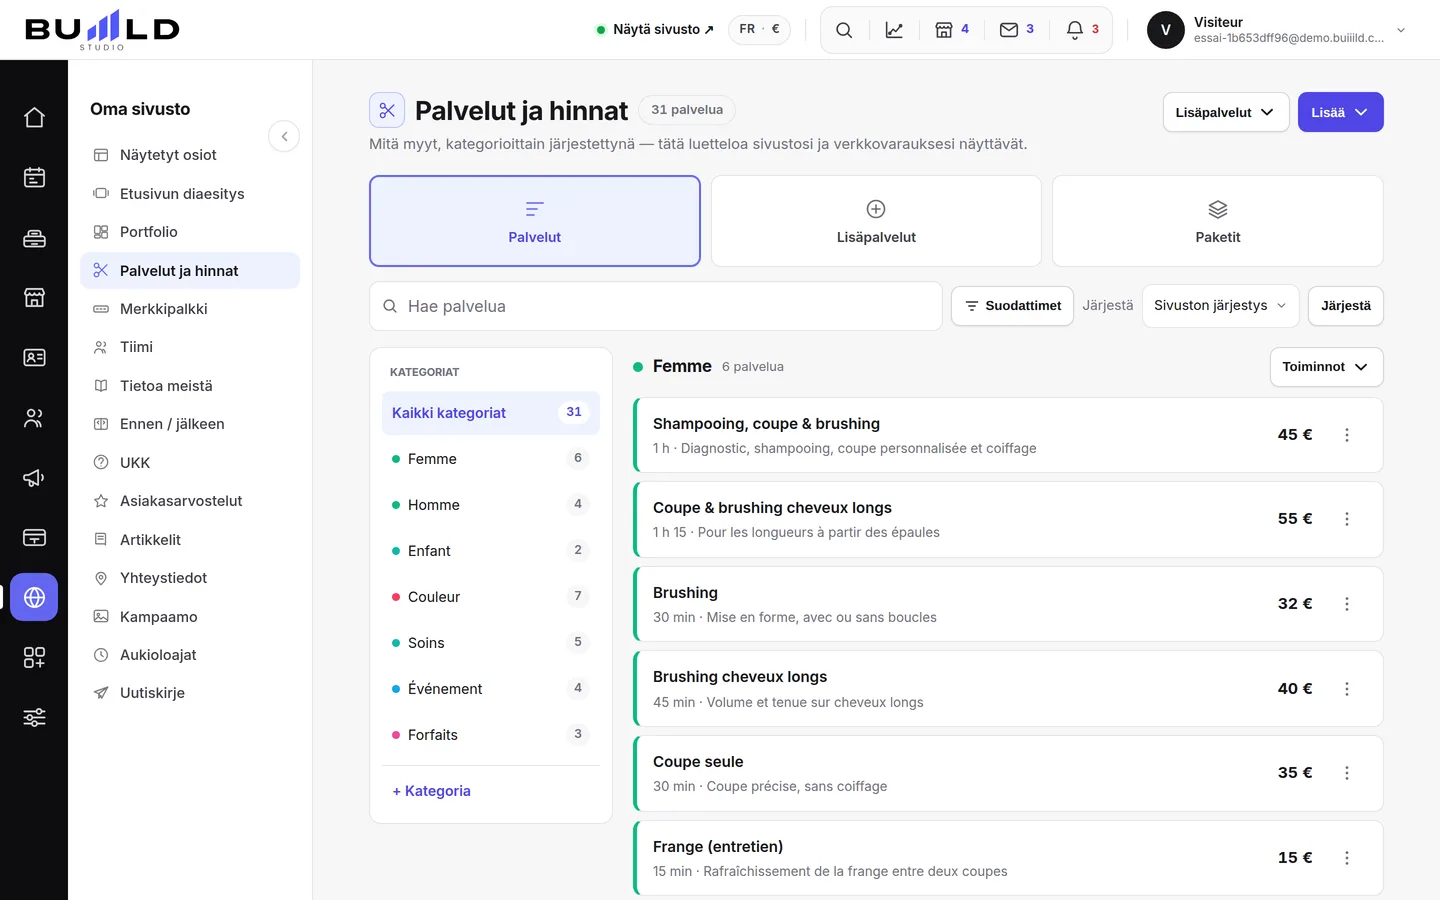Open the team people icon in the rail
The image size is (1440, 900).
[34, 418]
